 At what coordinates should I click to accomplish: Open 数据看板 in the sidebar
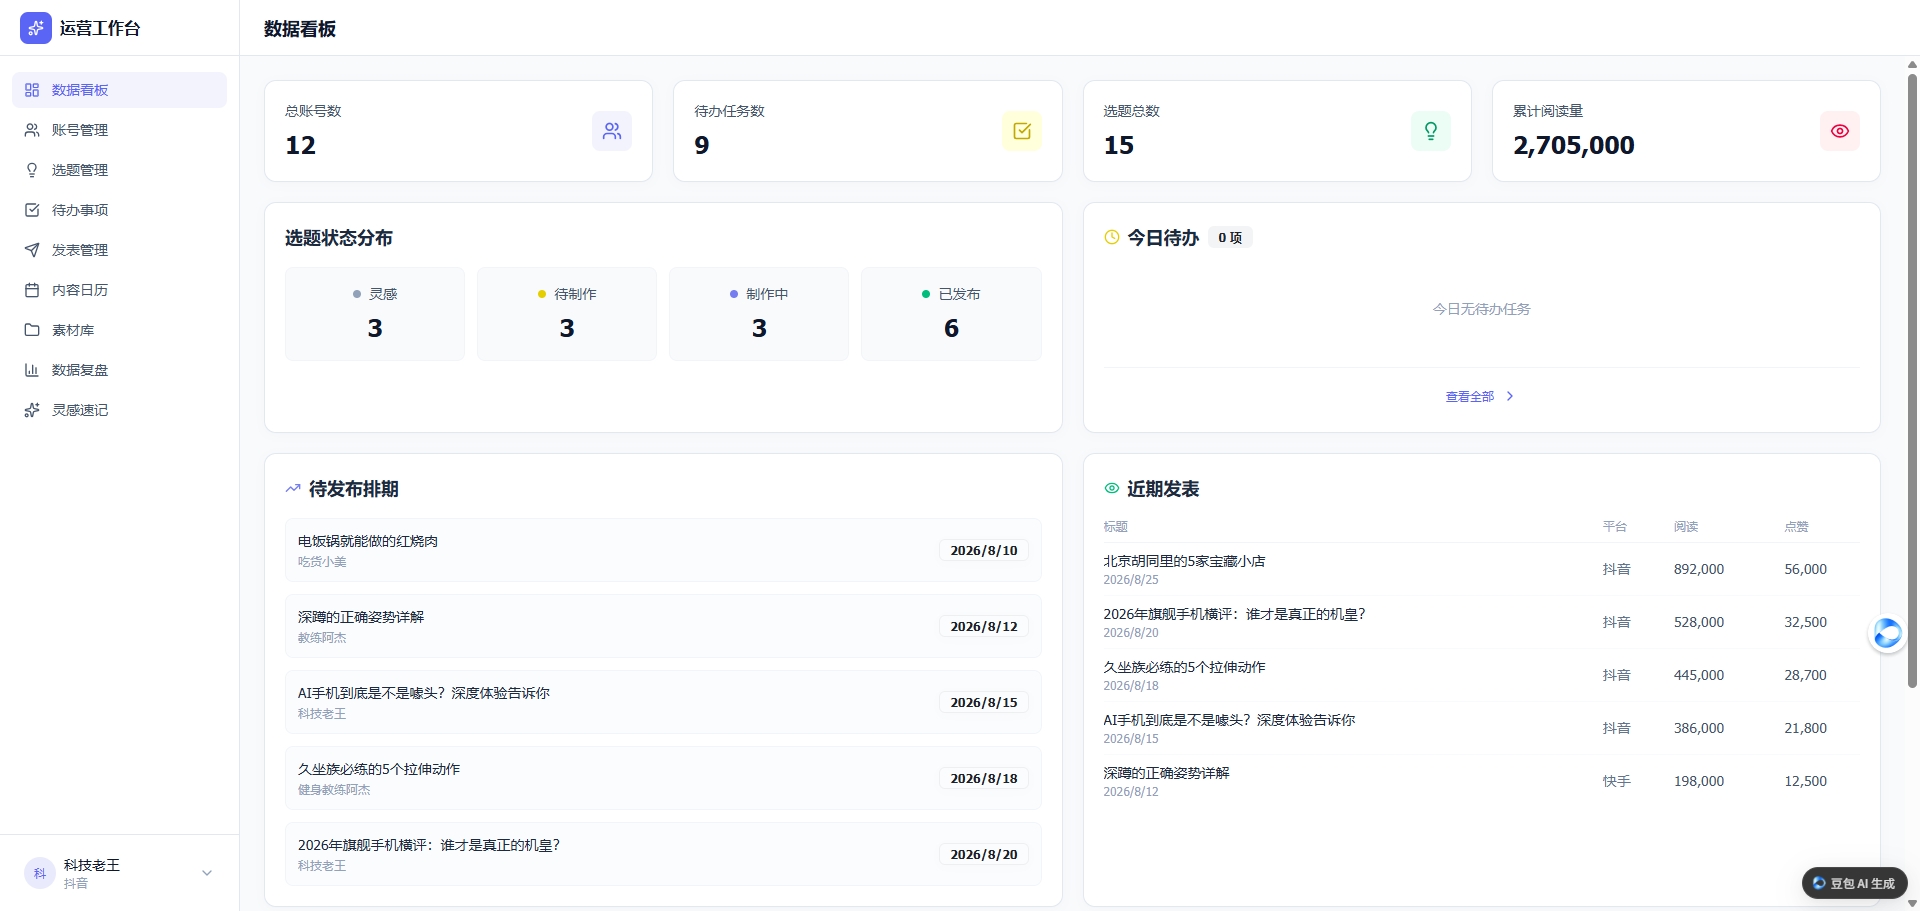coord(119,90)
